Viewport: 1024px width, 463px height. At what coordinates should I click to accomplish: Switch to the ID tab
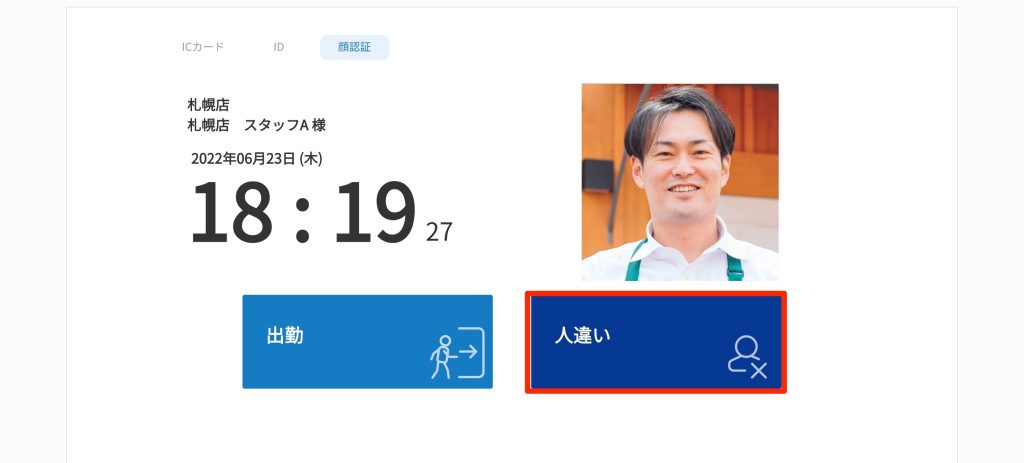point(279,47)
